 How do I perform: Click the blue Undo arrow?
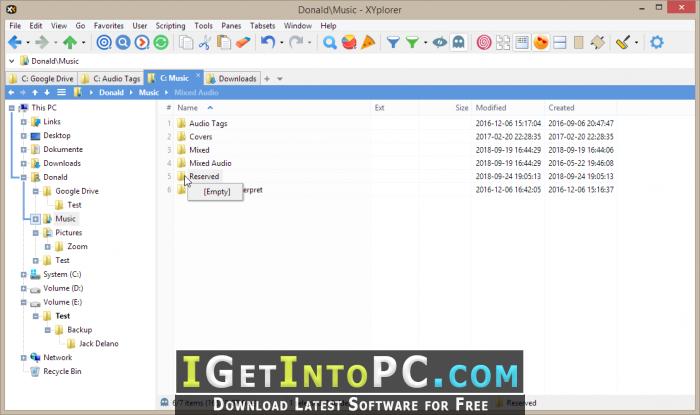coord(268,42)
